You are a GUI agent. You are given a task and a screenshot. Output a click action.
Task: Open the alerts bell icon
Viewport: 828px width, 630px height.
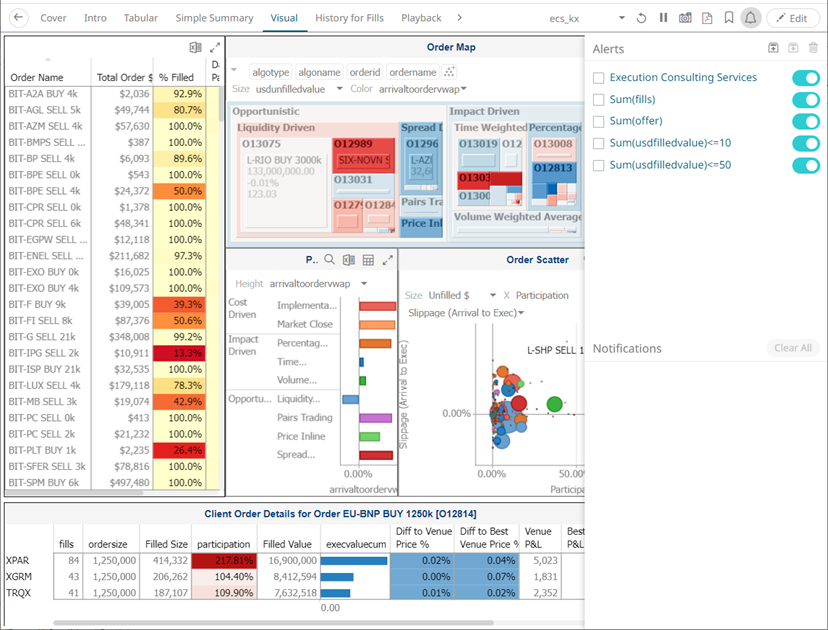point(750,18)
